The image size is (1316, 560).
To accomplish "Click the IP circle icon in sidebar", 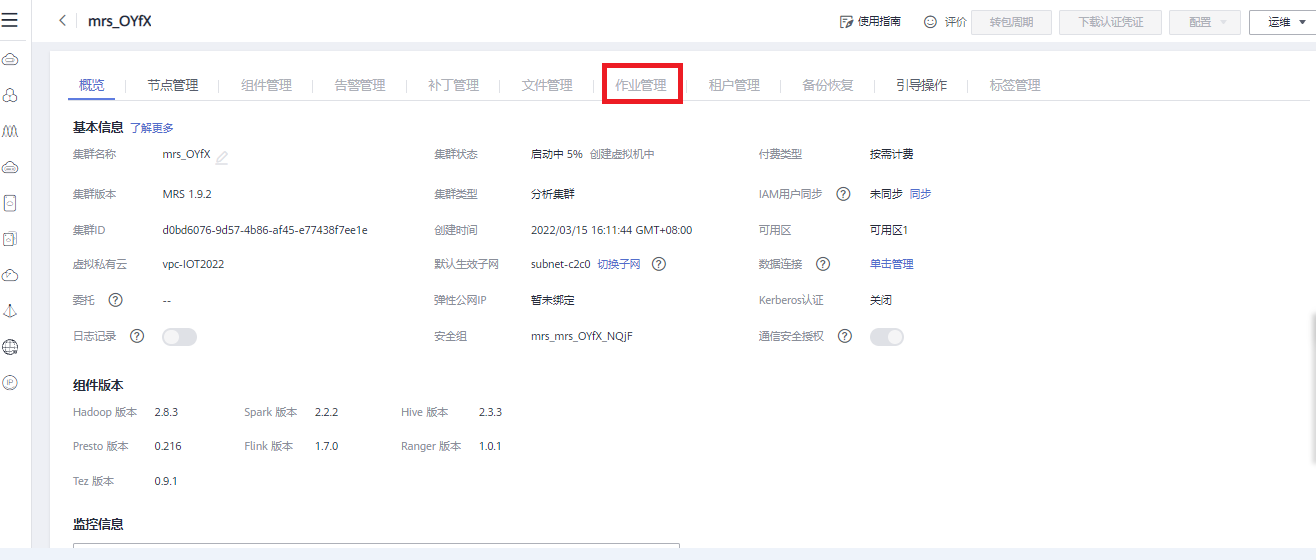I will point(10,382).
